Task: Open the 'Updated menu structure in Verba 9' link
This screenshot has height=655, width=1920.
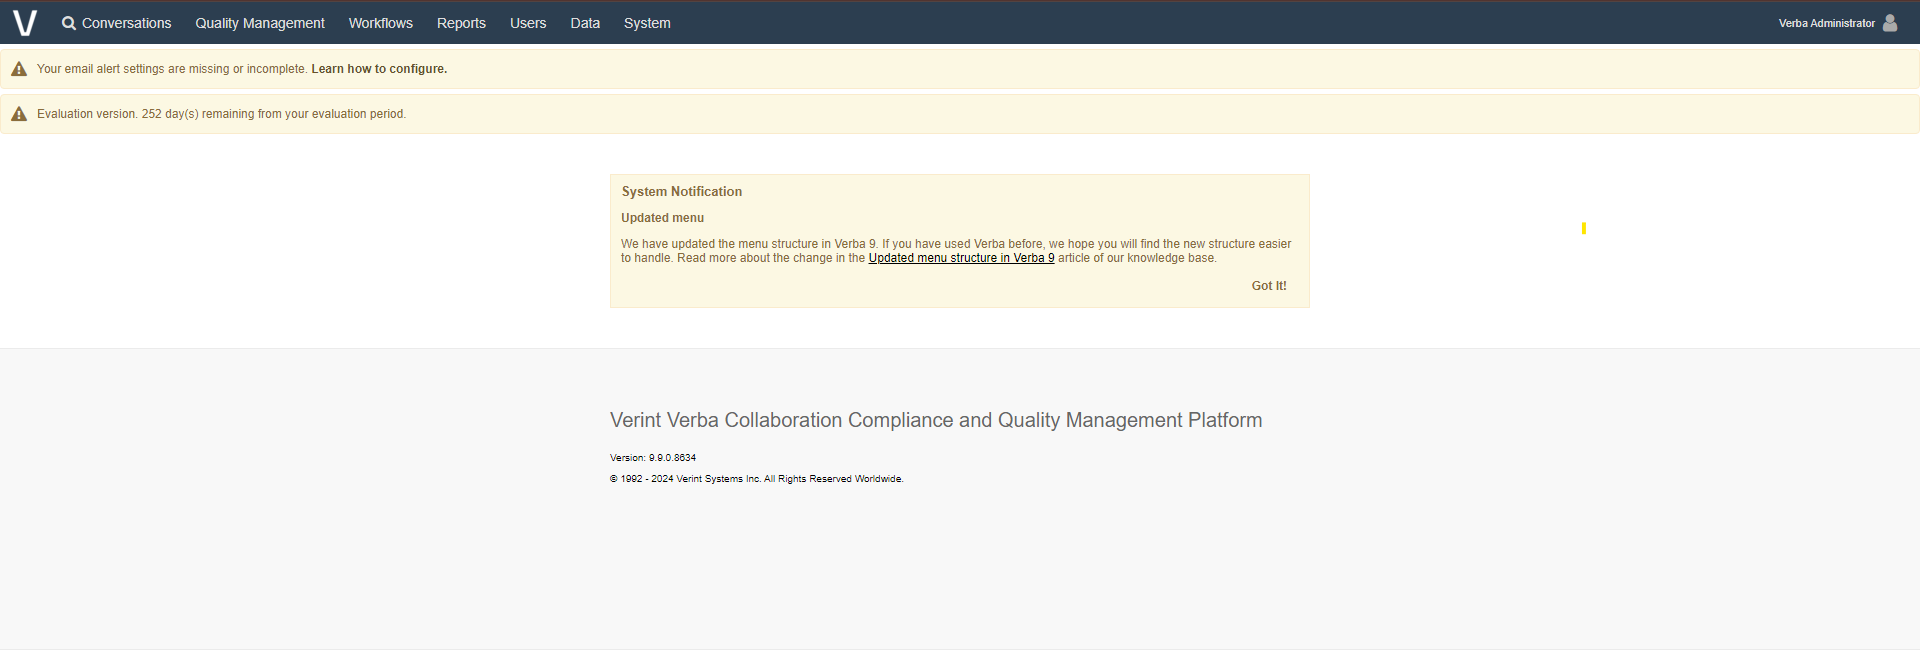Action: (961, 258)
